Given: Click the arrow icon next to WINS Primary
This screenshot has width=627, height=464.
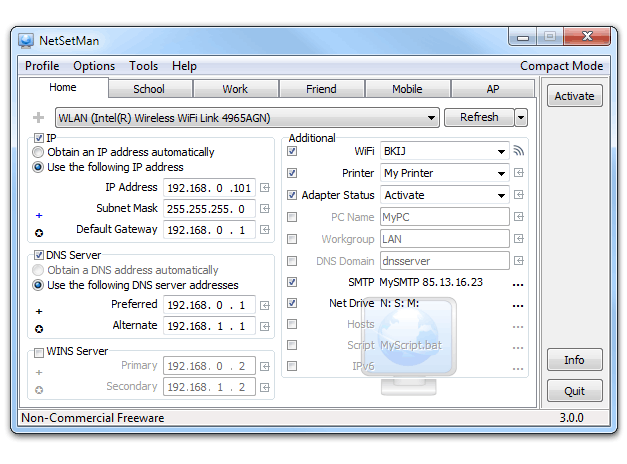Looking at the screenshot, I should [265, 366].
